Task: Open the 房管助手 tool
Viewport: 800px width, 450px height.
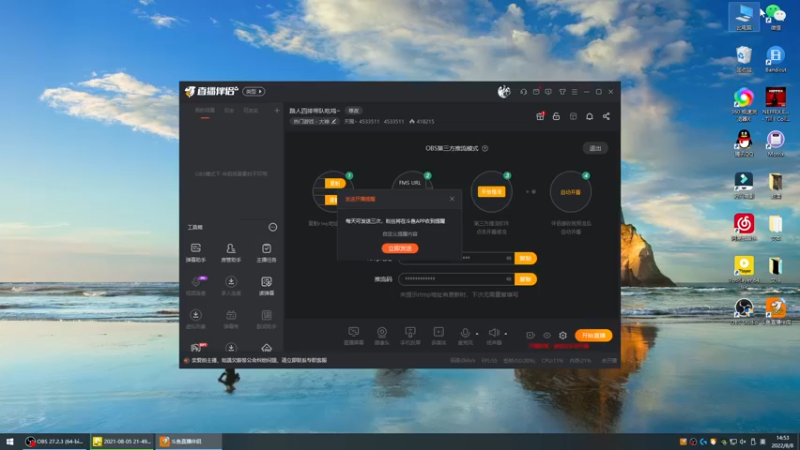Action: 231,253
